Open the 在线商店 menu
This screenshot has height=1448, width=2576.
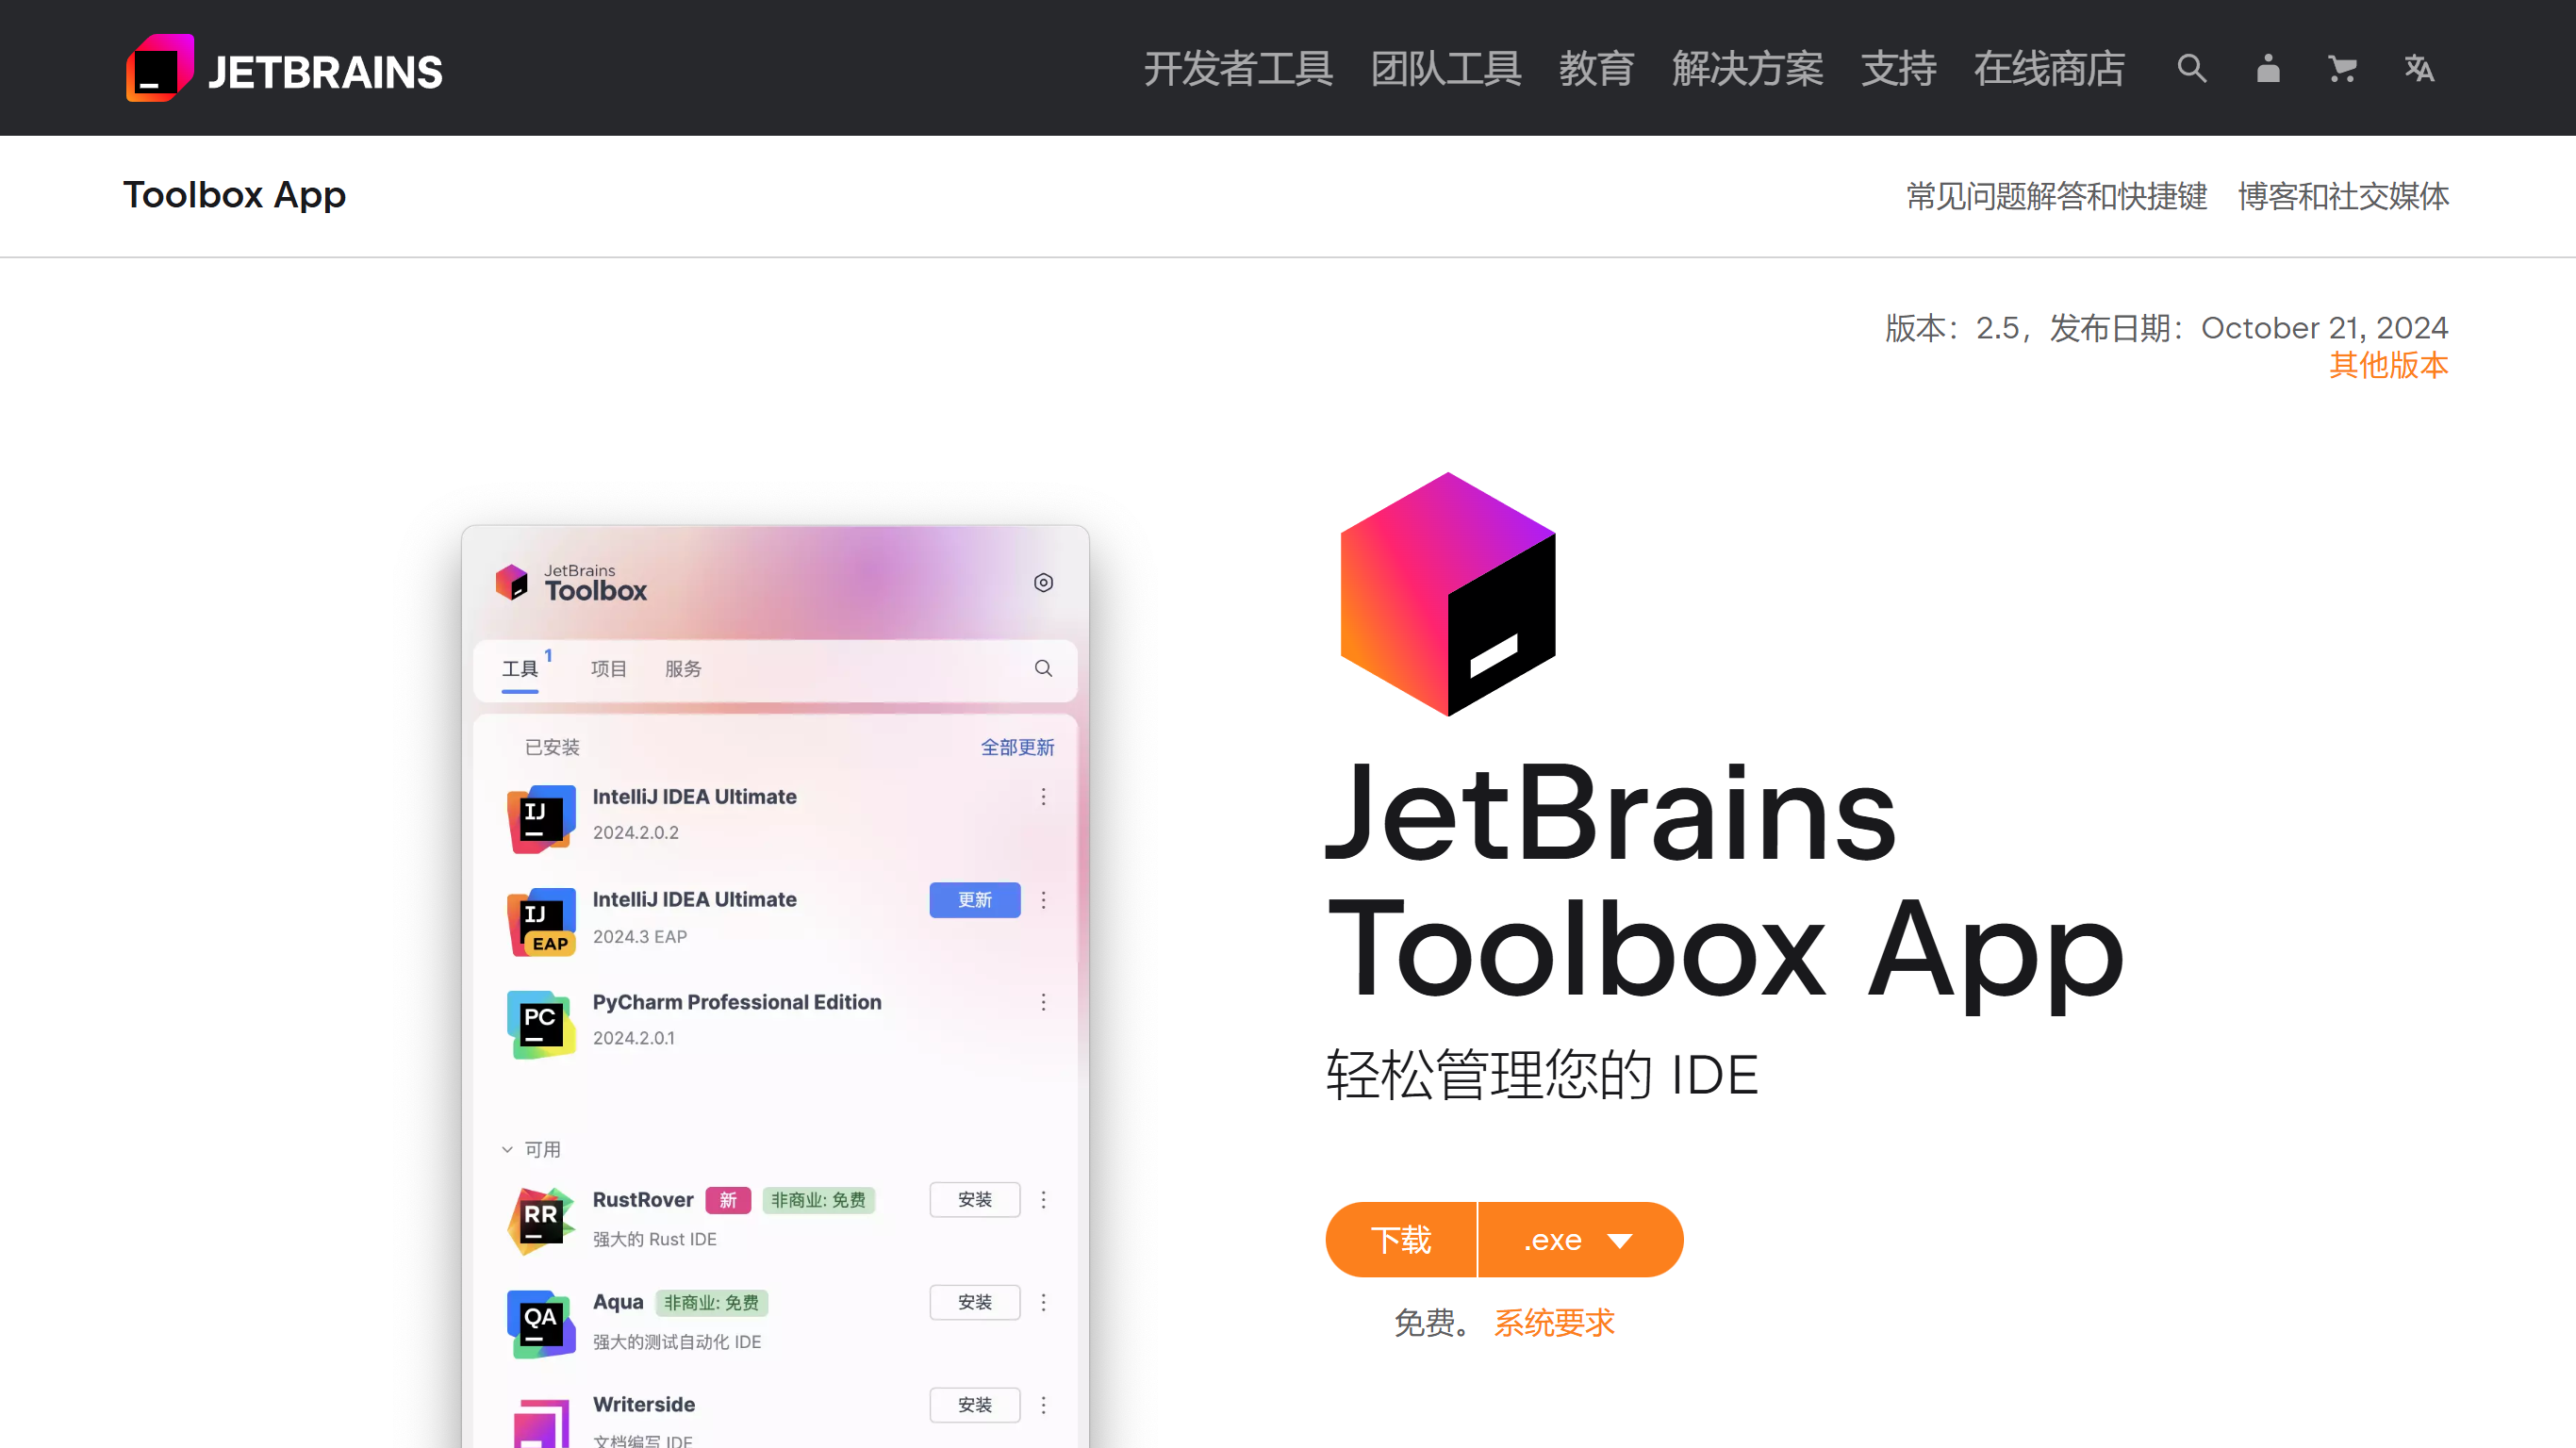[x=2049, y=69]
